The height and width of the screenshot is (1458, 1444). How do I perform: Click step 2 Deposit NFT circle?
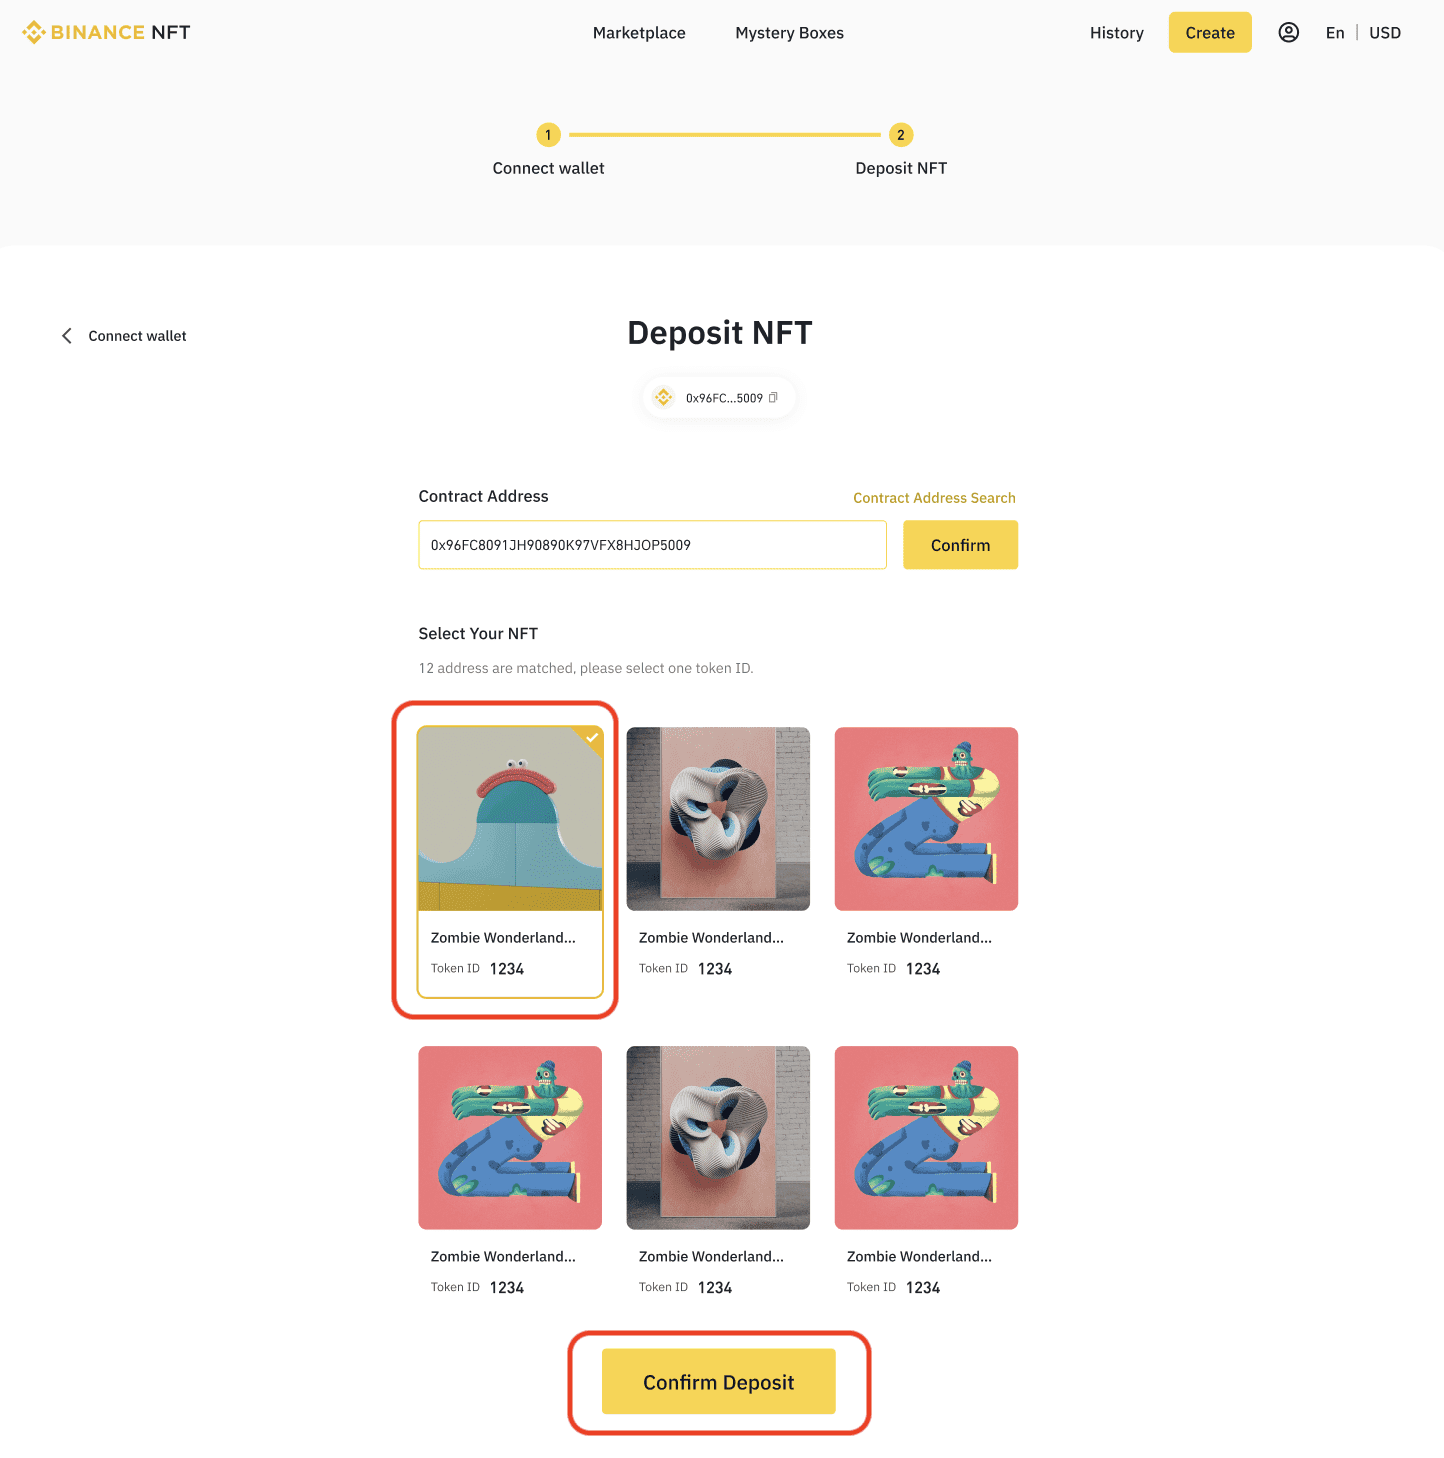901,135
